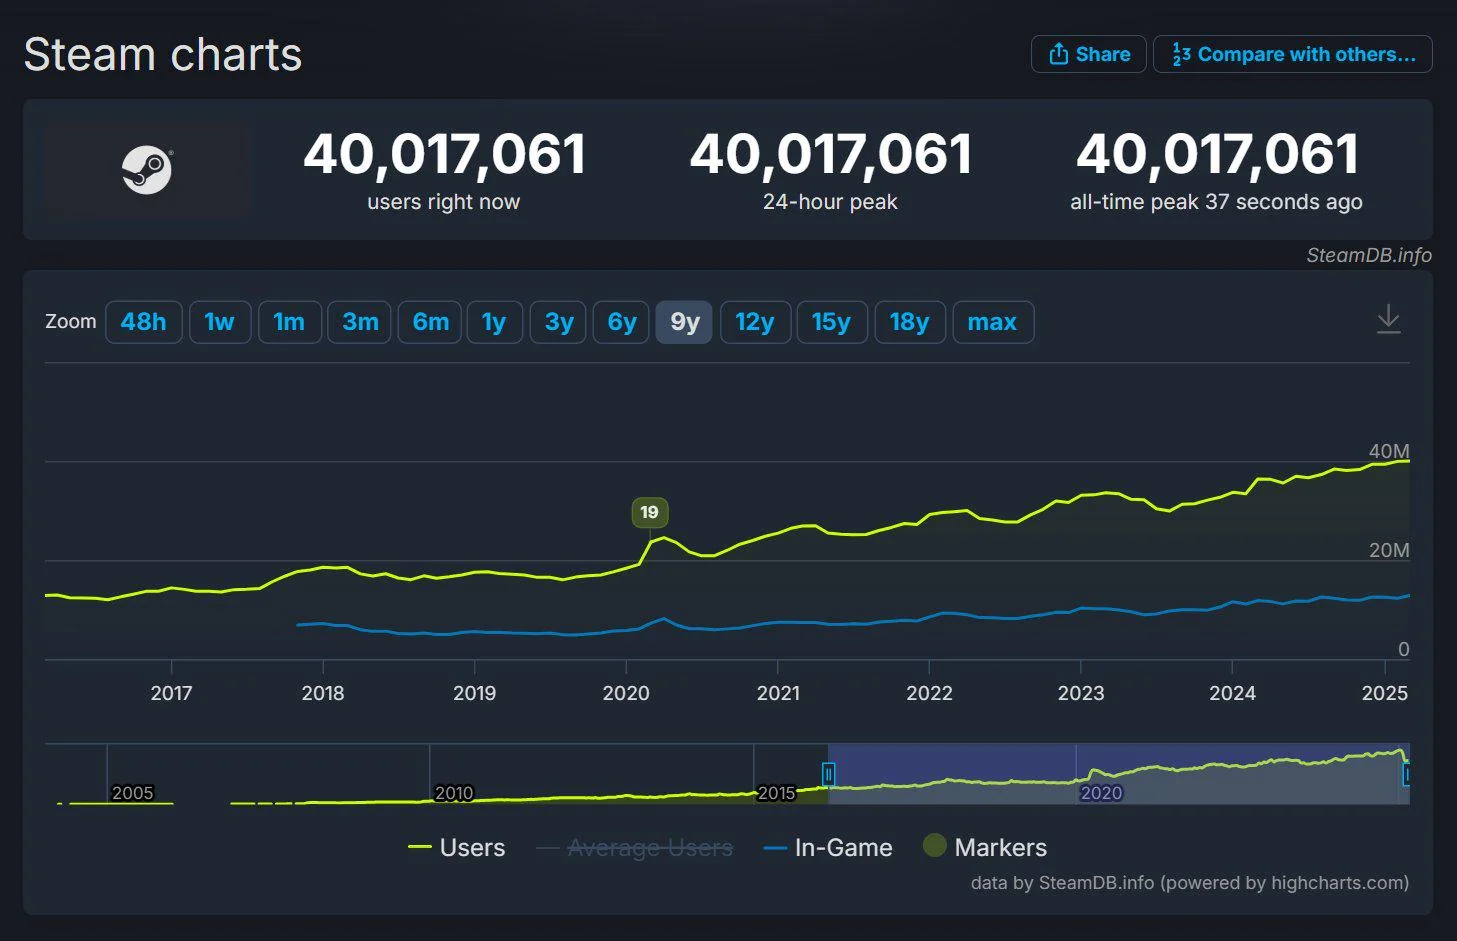Switch to the 1y zoom view
This screenshot has width=1457, height=941.
pyautogui.click(x=494, y=321)
